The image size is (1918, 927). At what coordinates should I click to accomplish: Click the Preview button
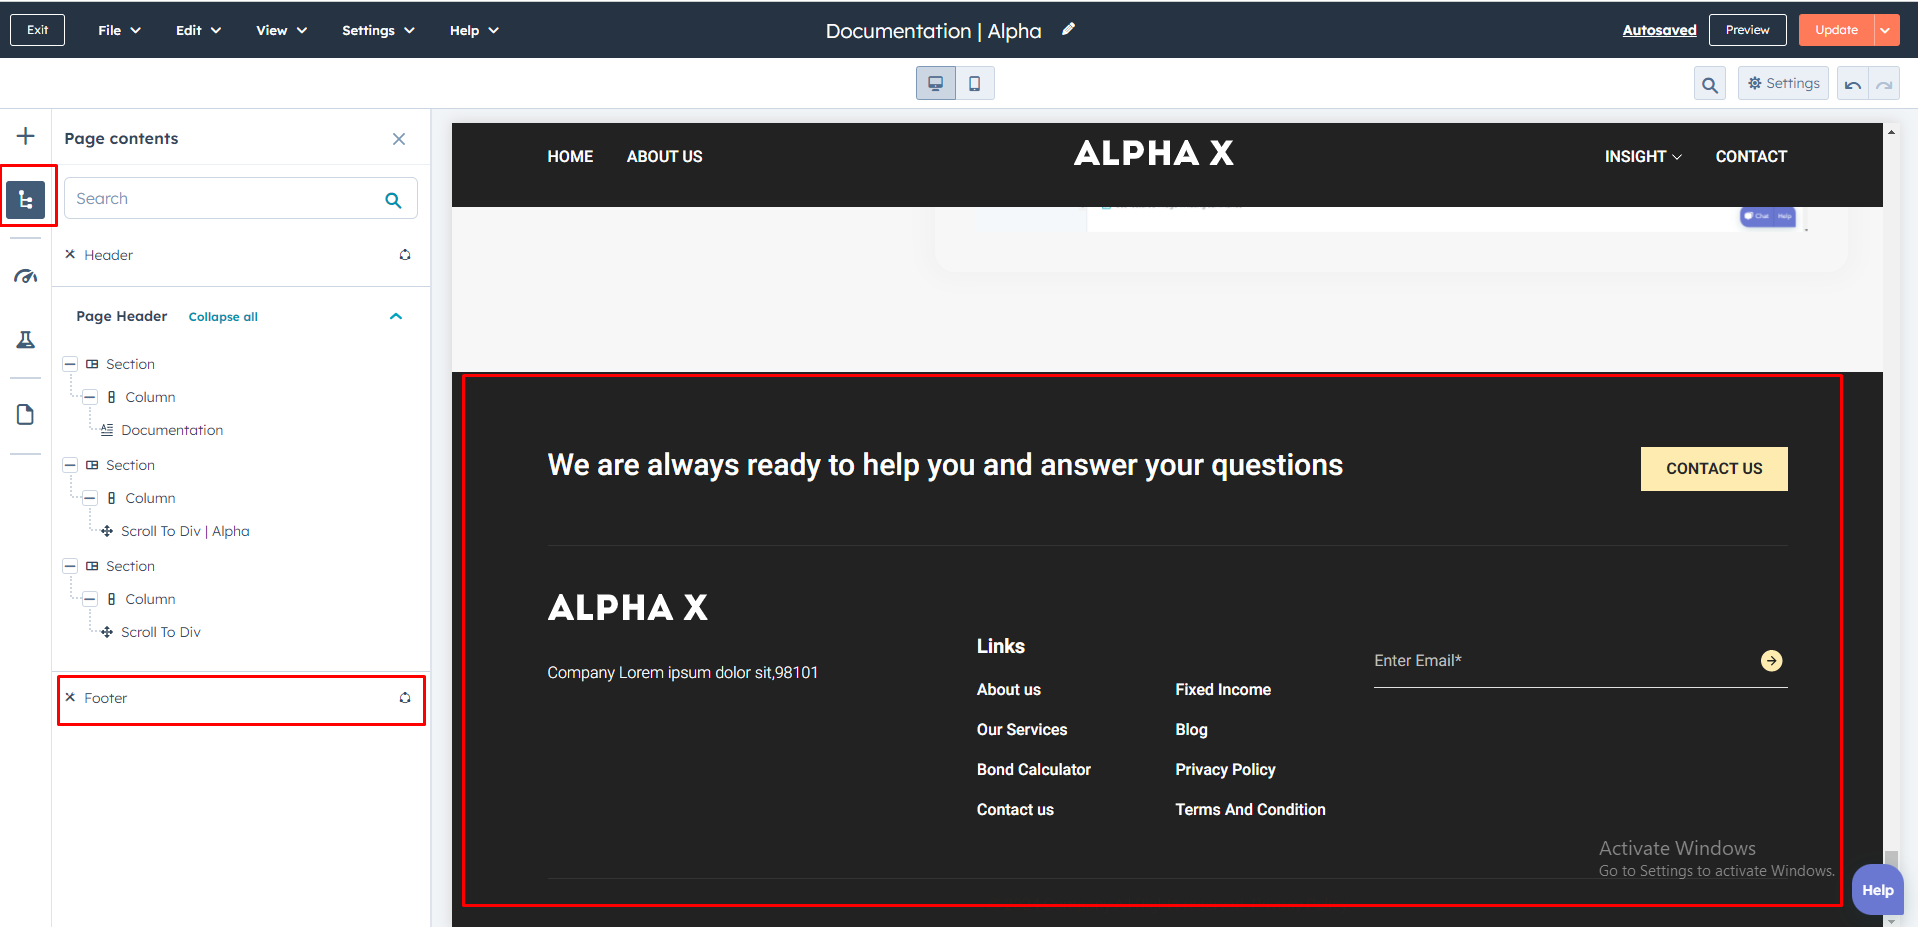pos(1747,30)
